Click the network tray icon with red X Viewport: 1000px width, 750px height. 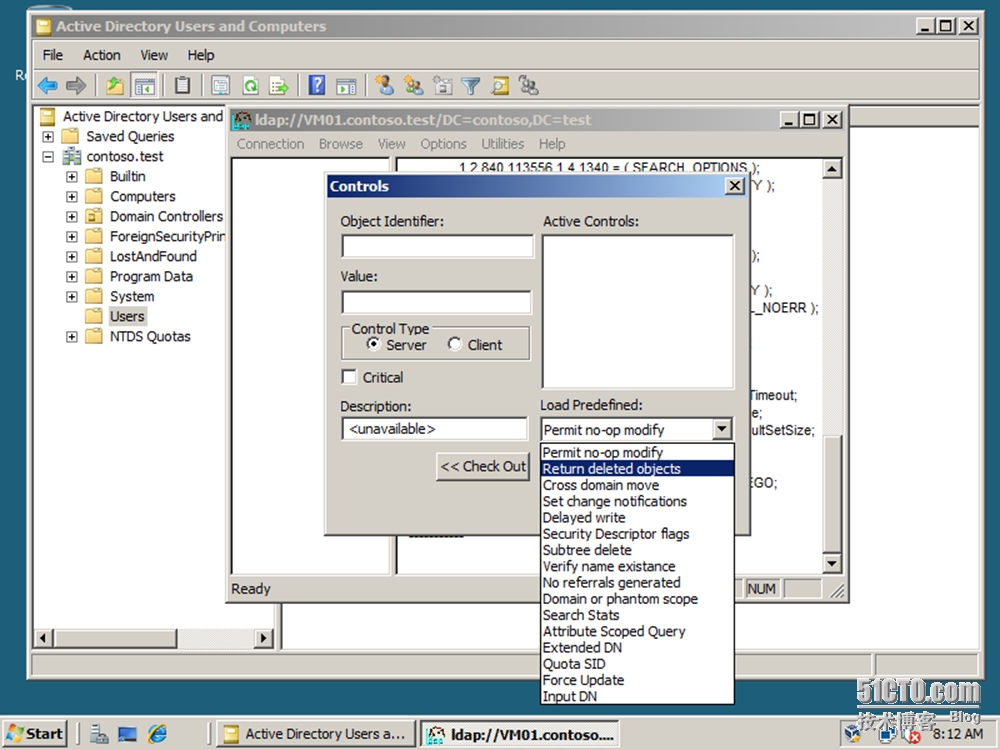pos(913,735)
